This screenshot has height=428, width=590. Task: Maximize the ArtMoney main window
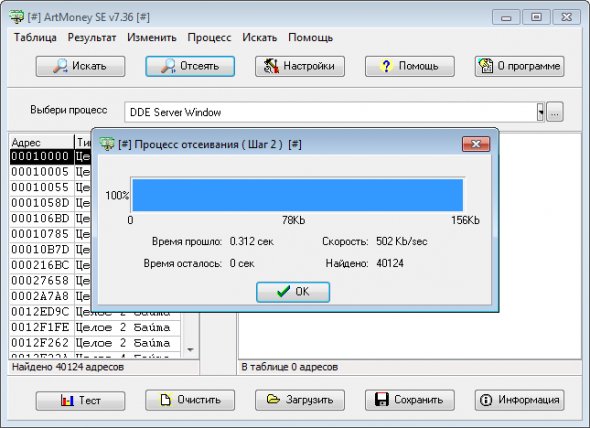pos(536,17)
